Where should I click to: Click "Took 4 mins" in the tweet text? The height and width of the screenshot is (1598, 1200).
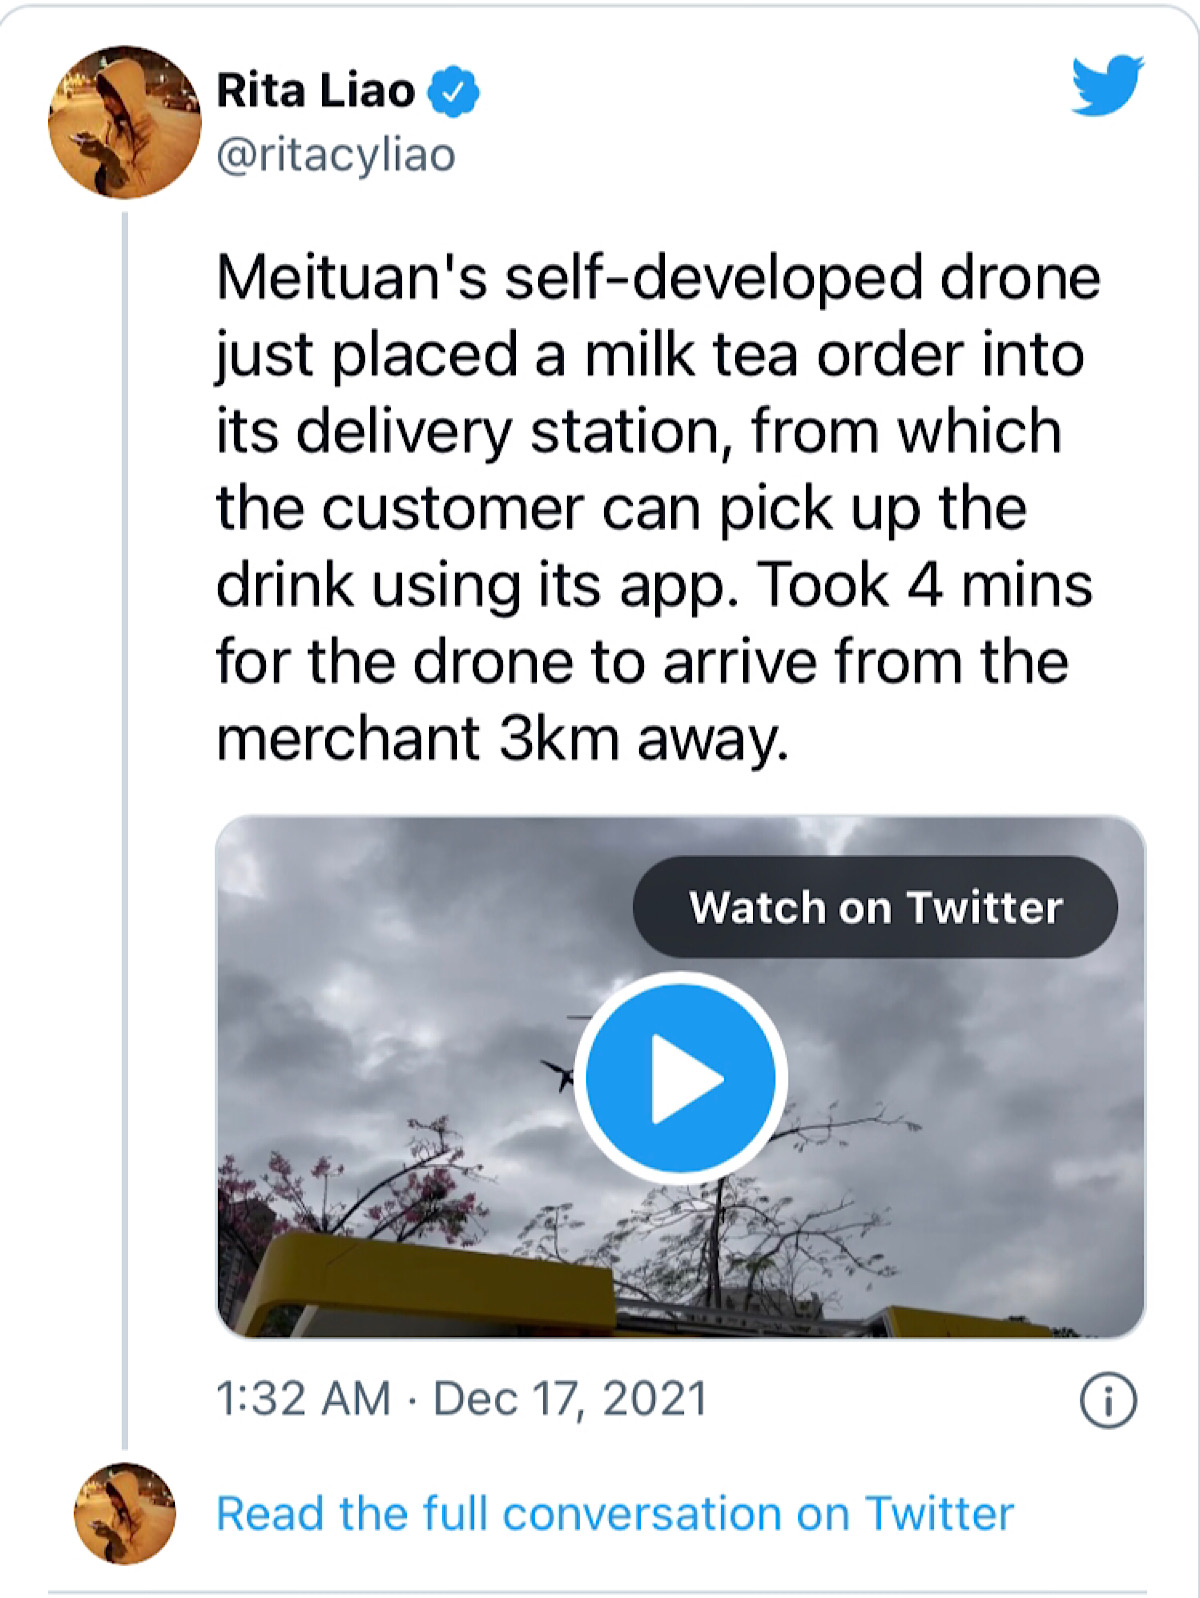pos(925,585)
